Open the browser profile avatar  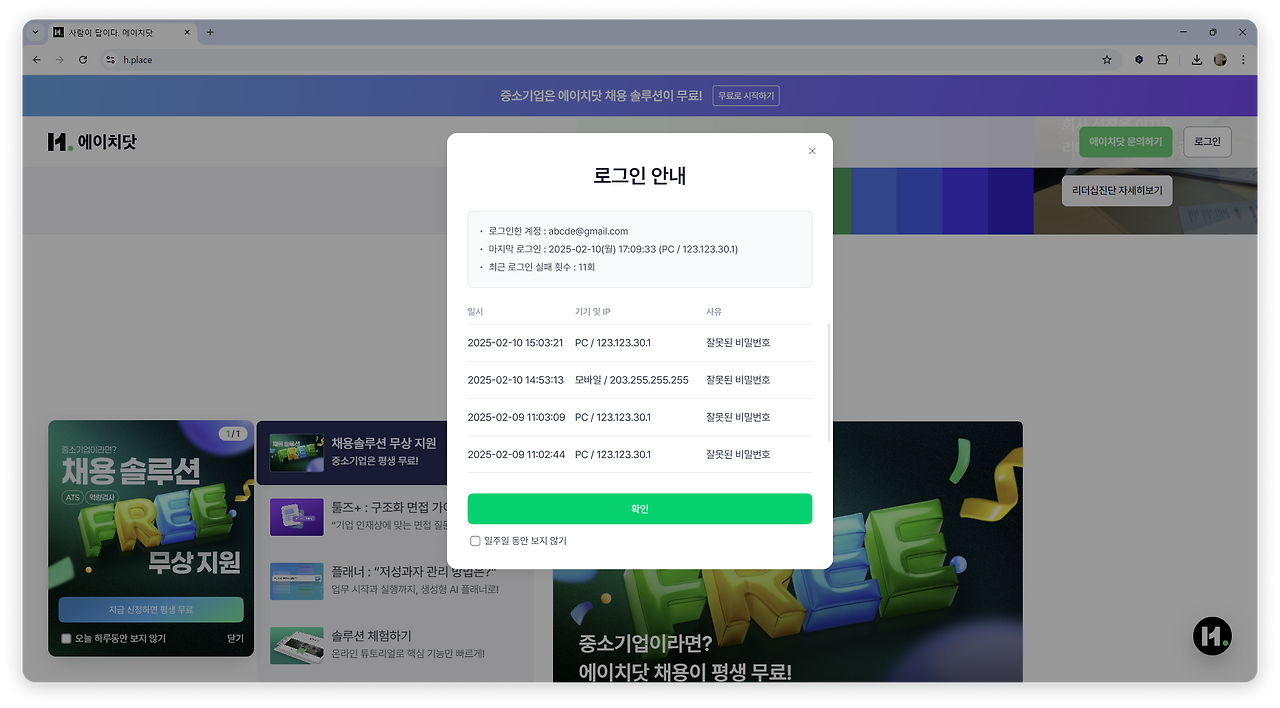point(1220,60)
